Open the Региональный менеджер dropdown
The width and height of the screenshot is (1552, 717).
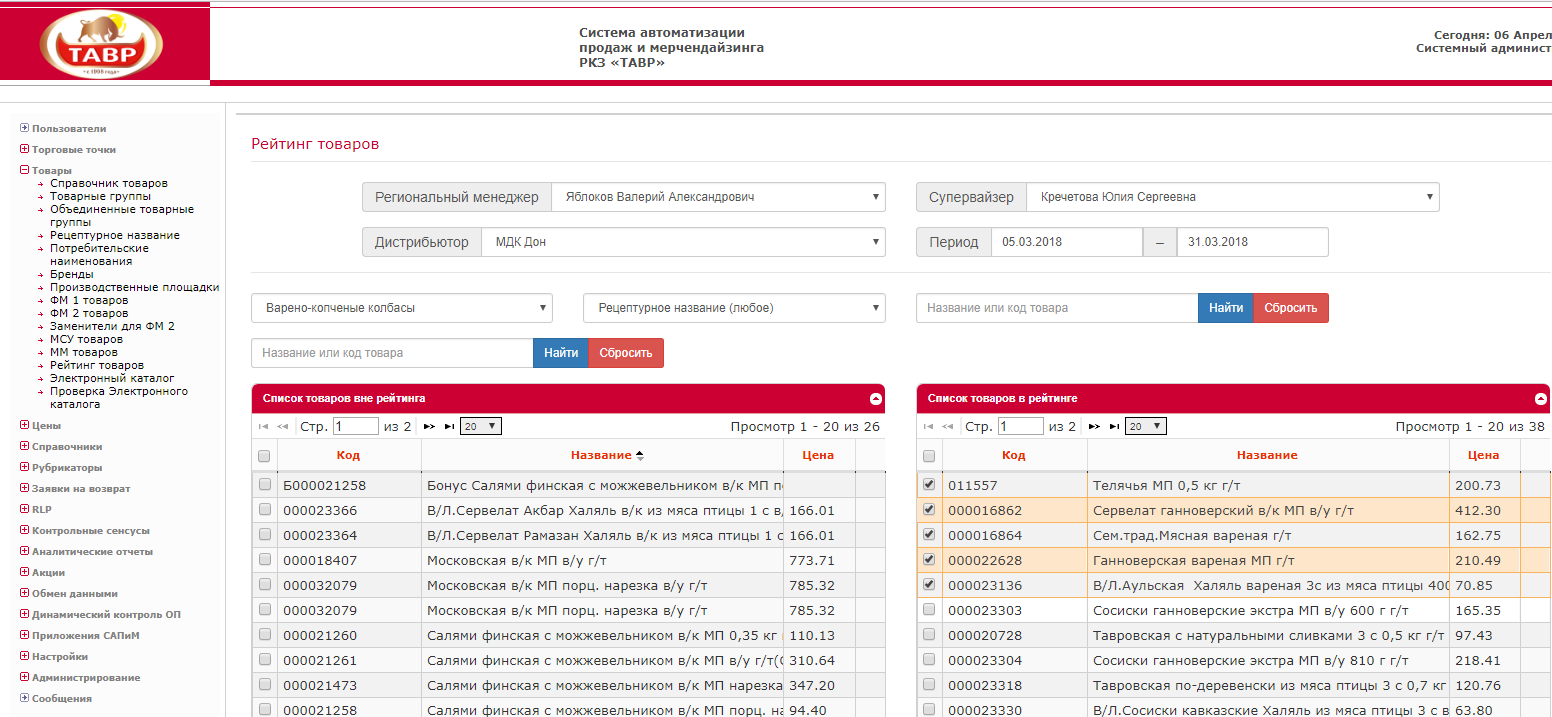click(717, 197)
